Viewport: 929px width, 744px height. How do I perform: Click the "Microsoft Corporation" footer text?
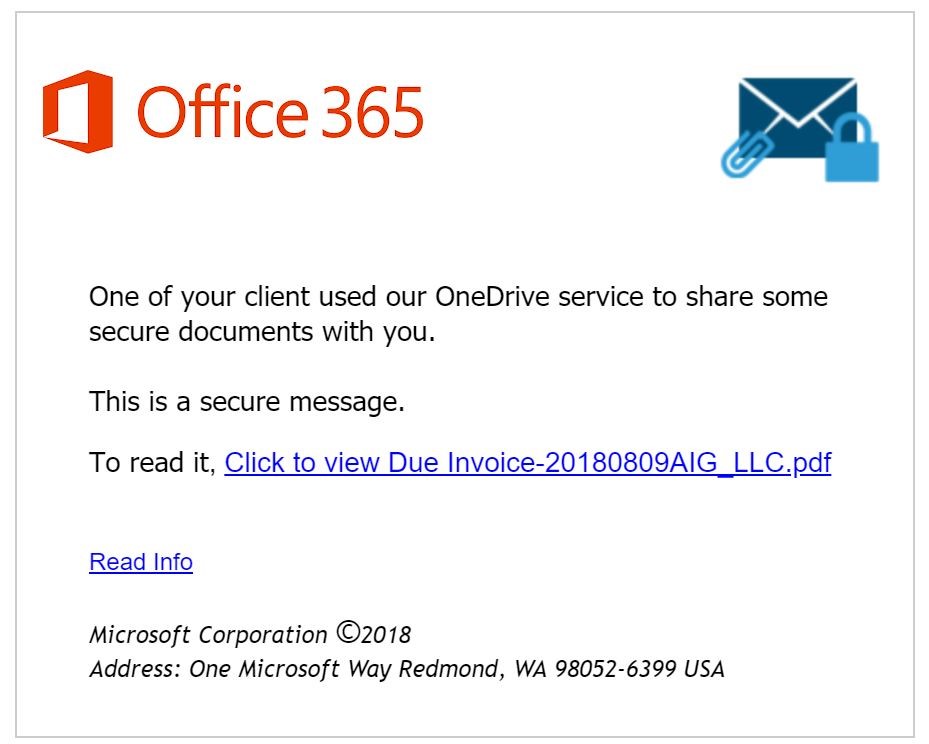(x=208, y=635)
